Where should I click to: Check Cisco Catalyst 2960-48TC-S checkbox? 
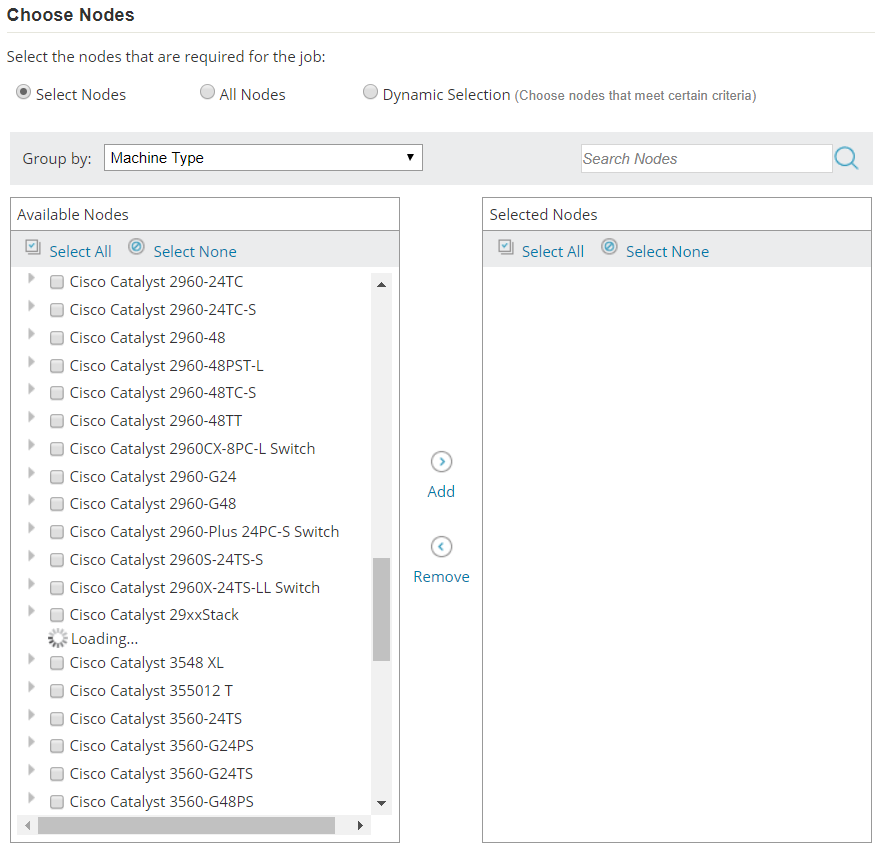[57, 393]
